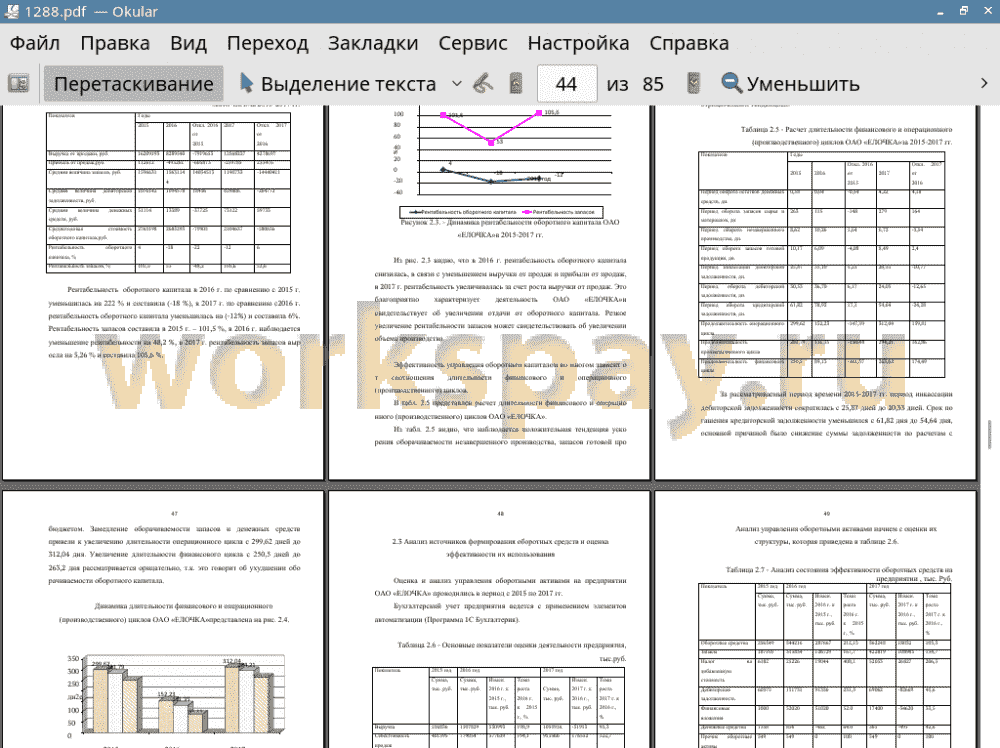
Task: Click the Okular app icon in title bar
Action: click(x=11, y=11)
